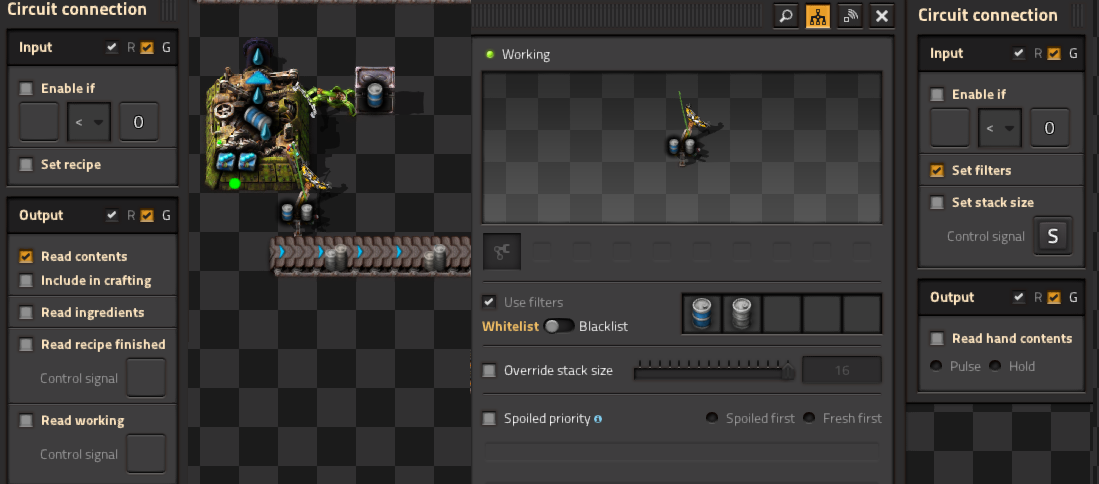
Task: Toggle Output green wire G above Read hand contents
Action: 1053,297
